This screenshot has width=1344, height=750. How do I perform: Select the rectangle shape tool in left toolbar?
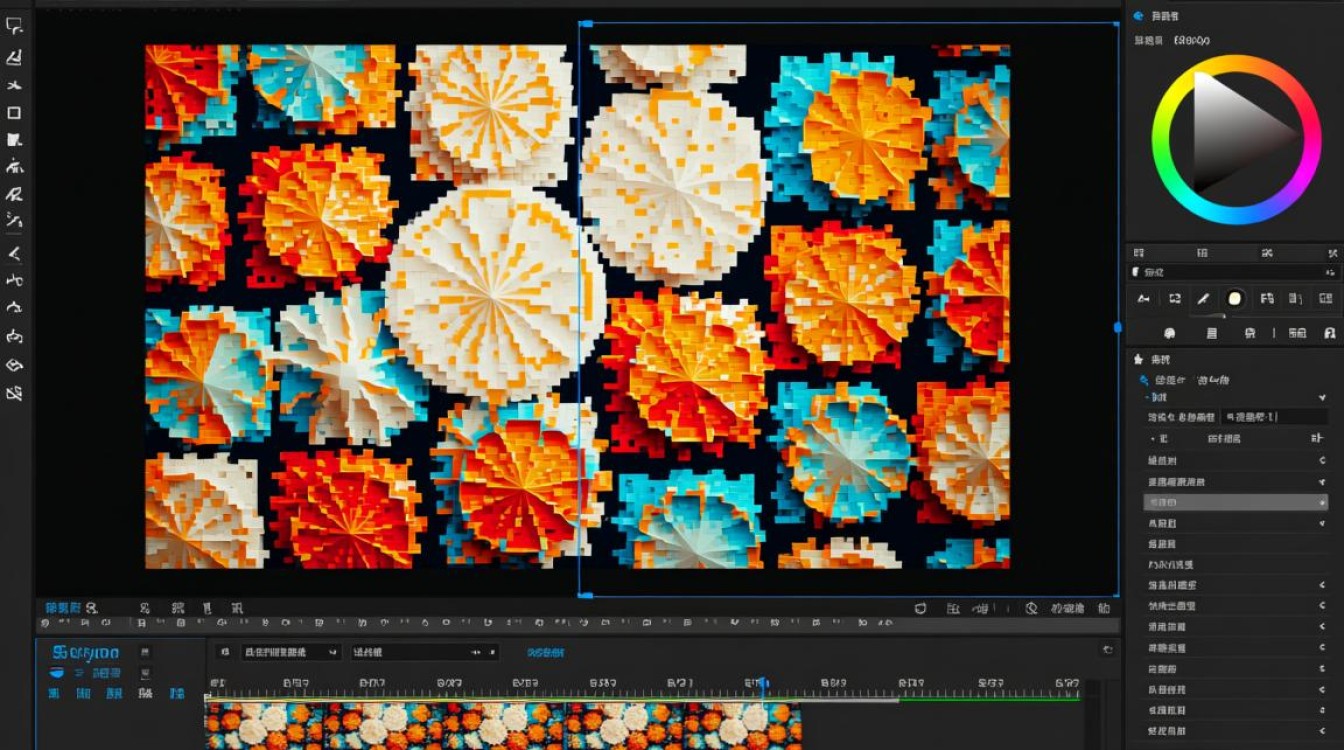click(14, 113)
